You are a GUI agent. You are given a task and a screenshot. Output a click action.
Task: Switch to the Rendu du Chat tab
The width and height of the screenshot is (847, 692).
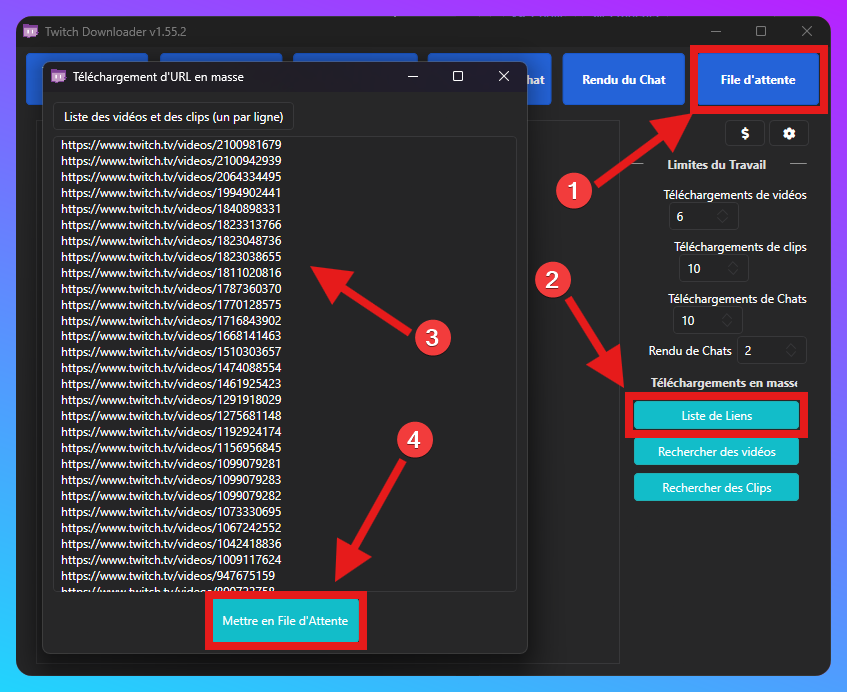[623, 78]
